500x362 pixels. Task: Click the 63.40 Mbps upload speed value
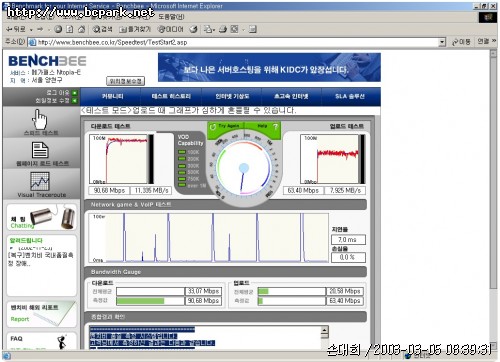coord(303,190)
